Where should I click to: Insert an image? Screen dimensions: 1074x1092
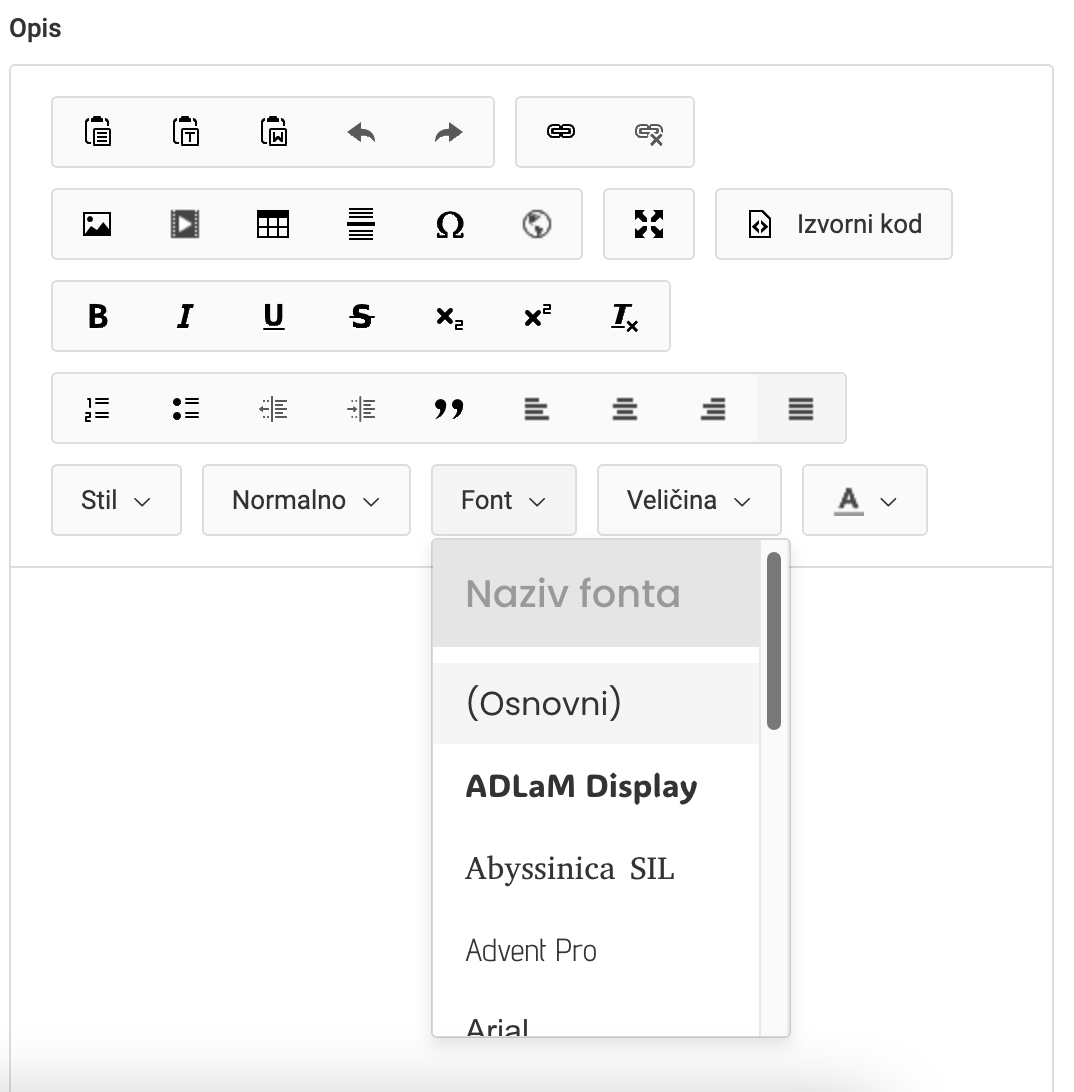(x=98, y=224)
